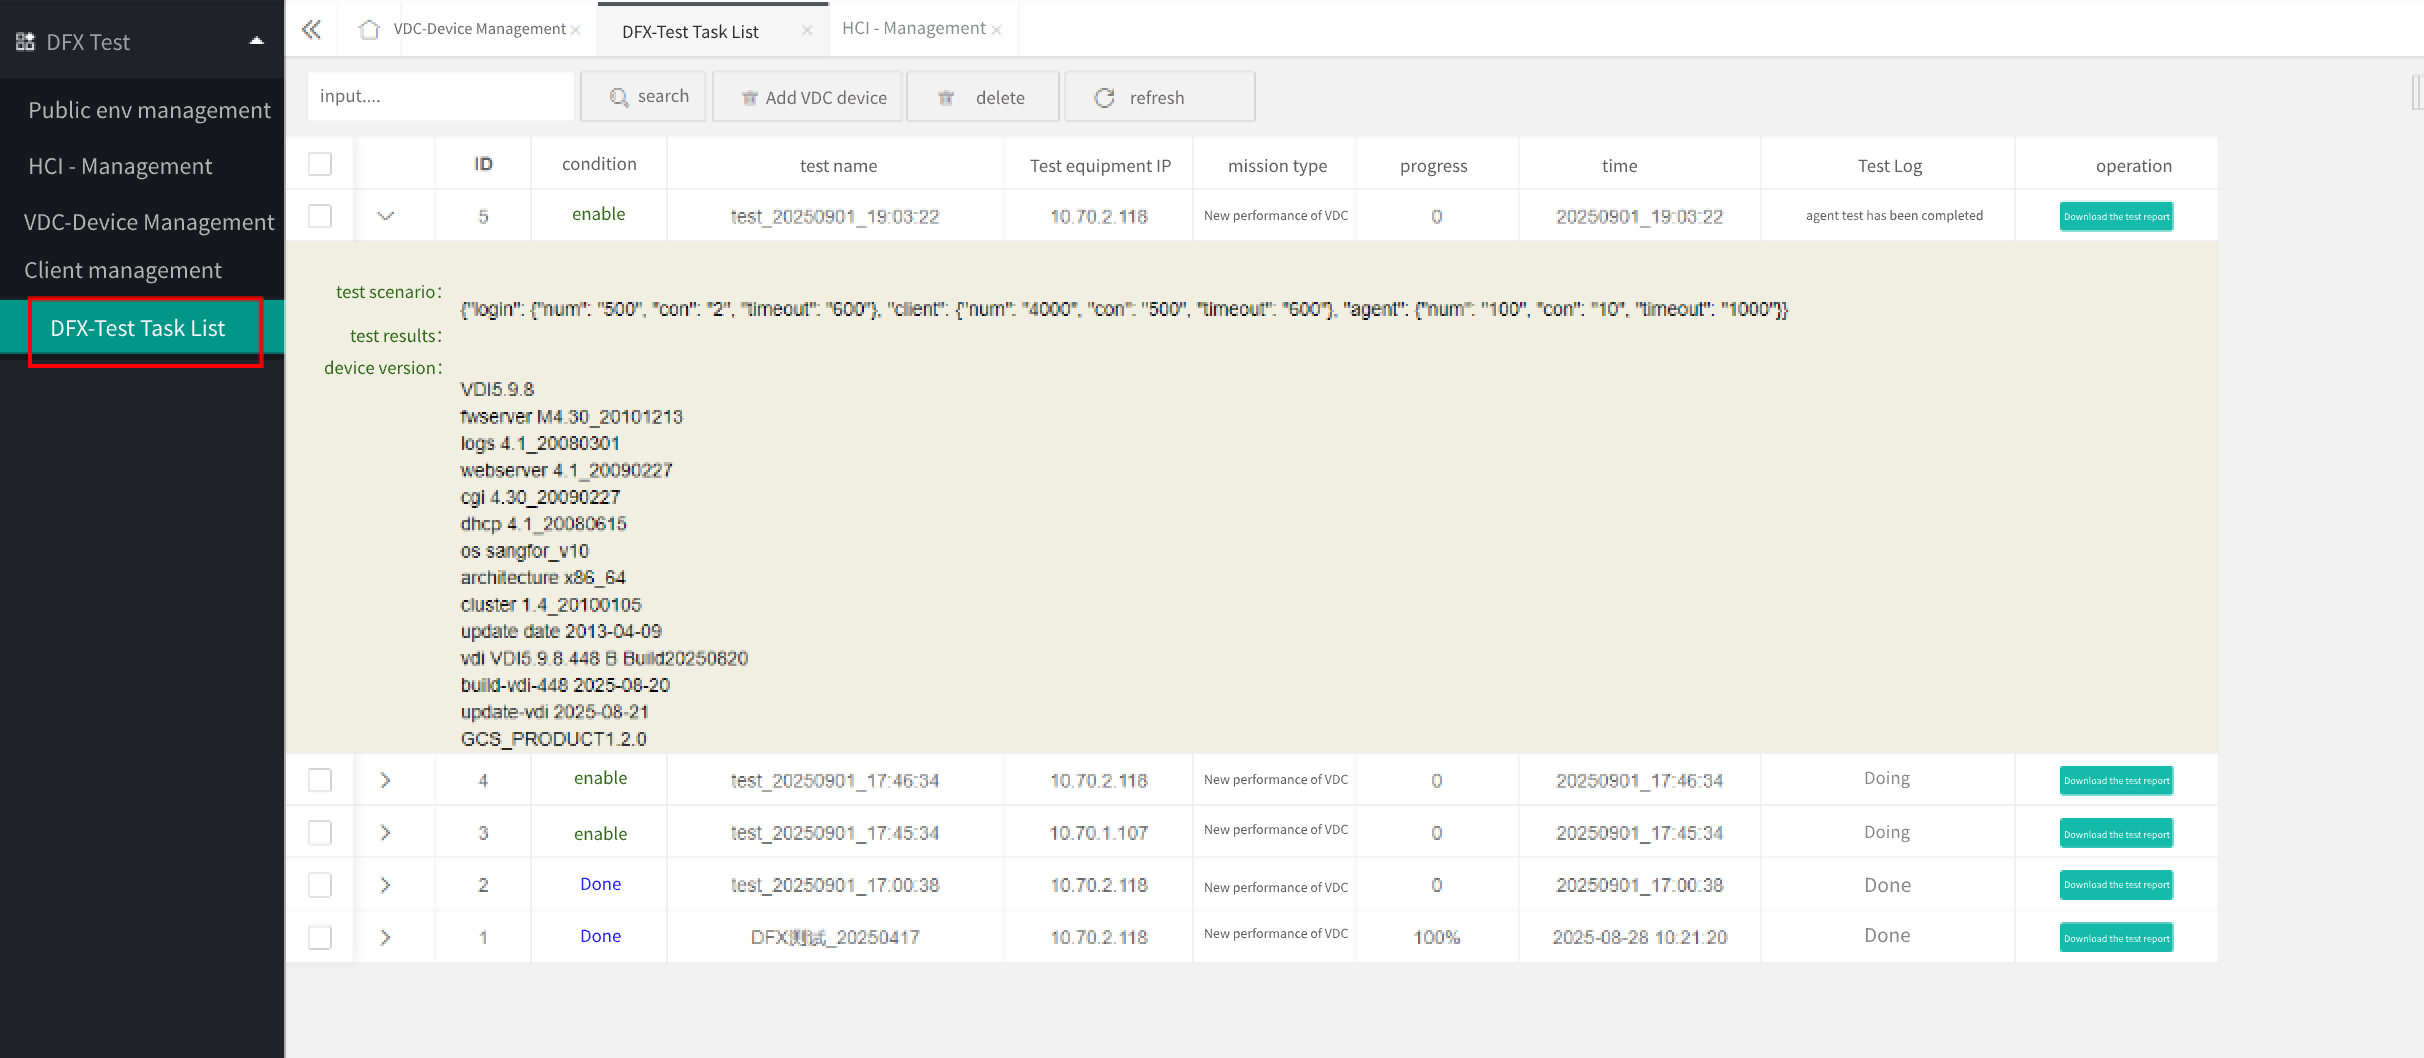Click the trash icon beside delete
This screenshot has height=1058, width=2424.
click(x=946, y=98)
